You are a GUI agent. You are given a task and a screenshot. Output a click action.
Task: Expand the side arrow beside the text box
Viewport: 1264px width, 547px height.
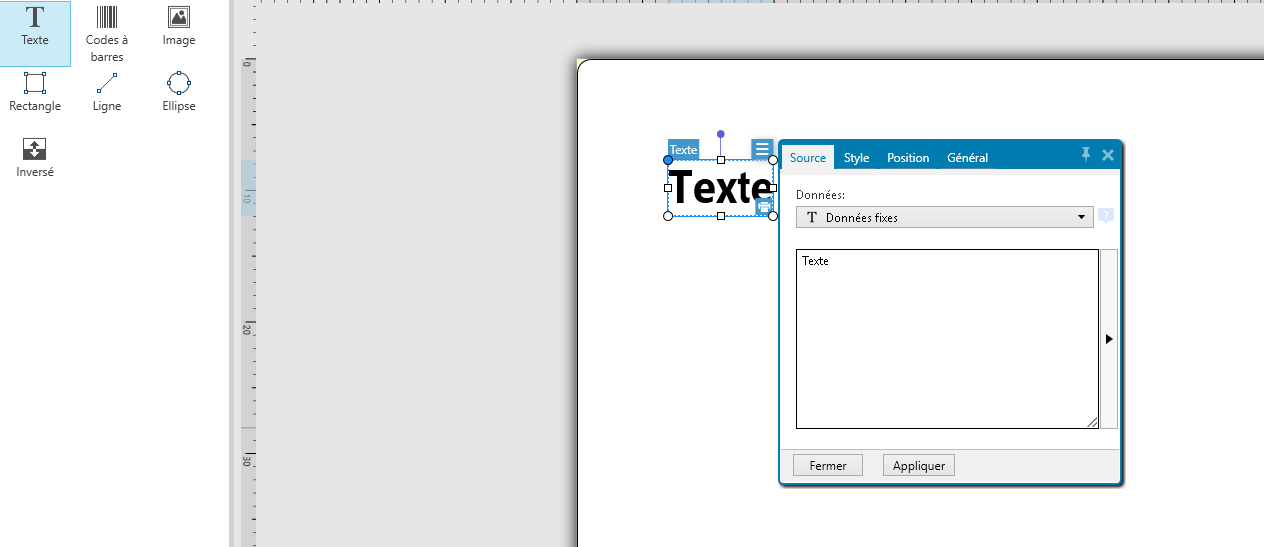tap(1109, 339)
